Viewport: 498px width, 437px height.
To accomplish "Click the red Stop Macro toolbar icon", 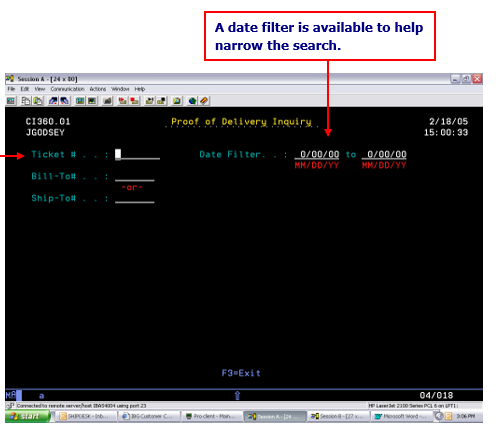I will click(x=135, y=100).
